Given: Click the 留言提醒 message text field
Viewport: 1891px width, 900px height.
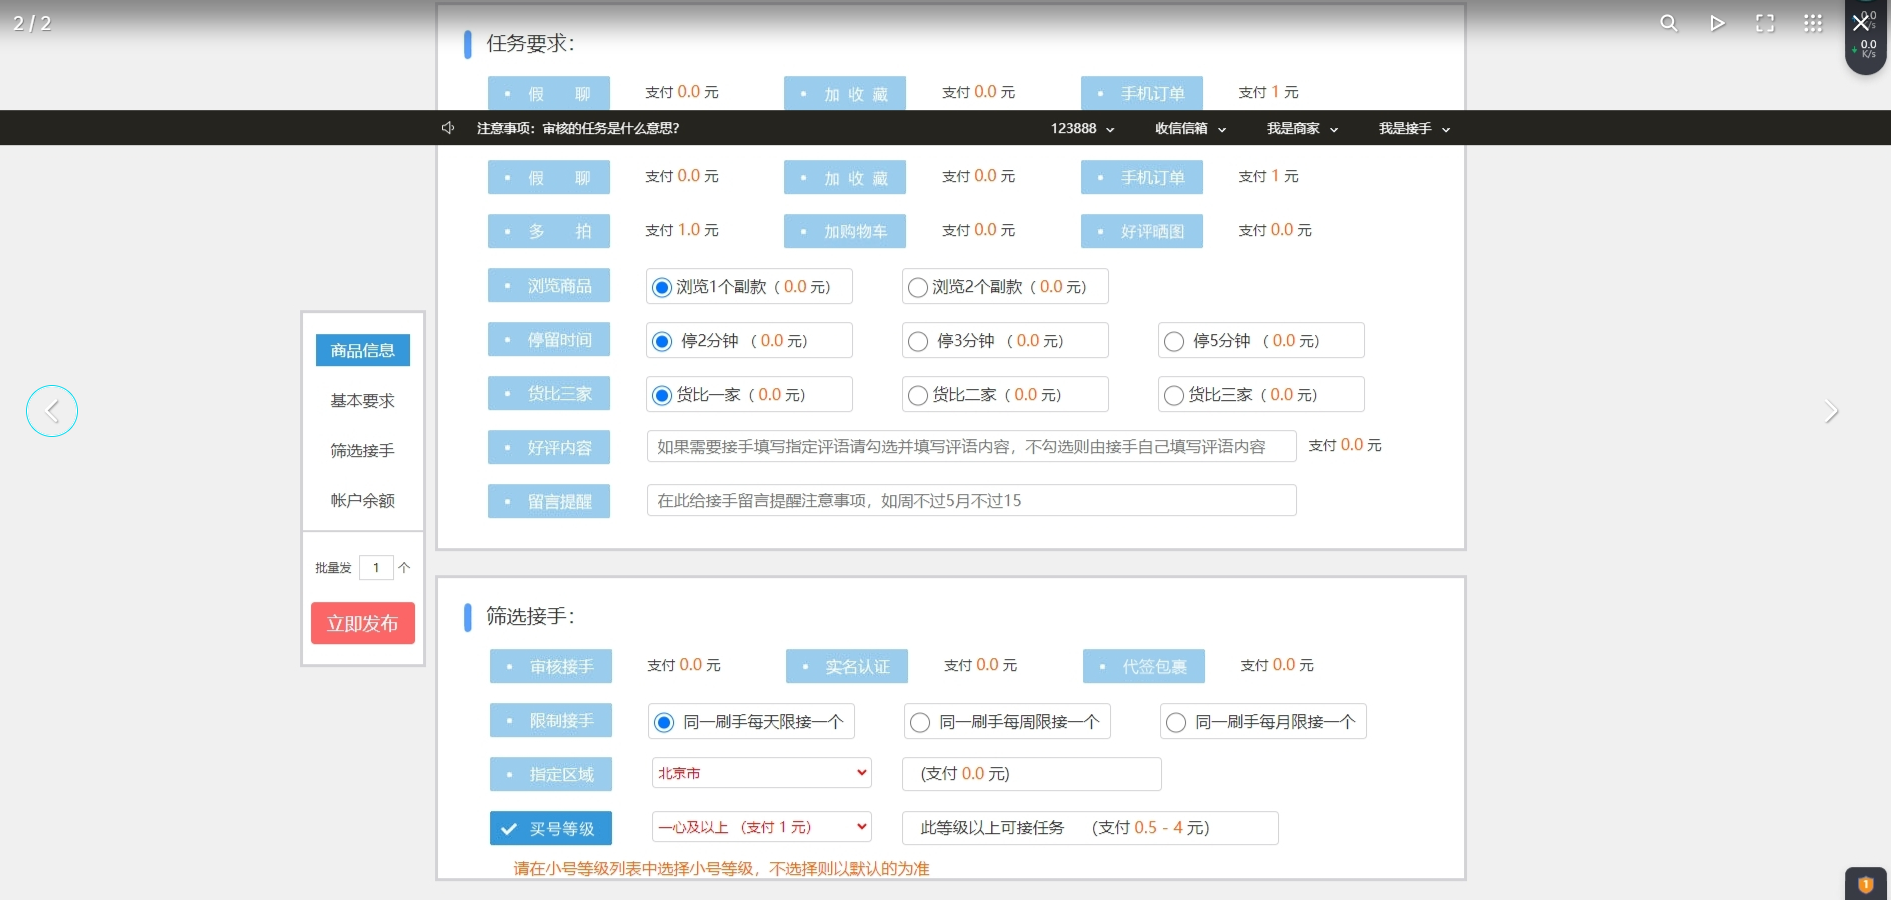Looking at the screenshot, I should (x=972, y=500).
